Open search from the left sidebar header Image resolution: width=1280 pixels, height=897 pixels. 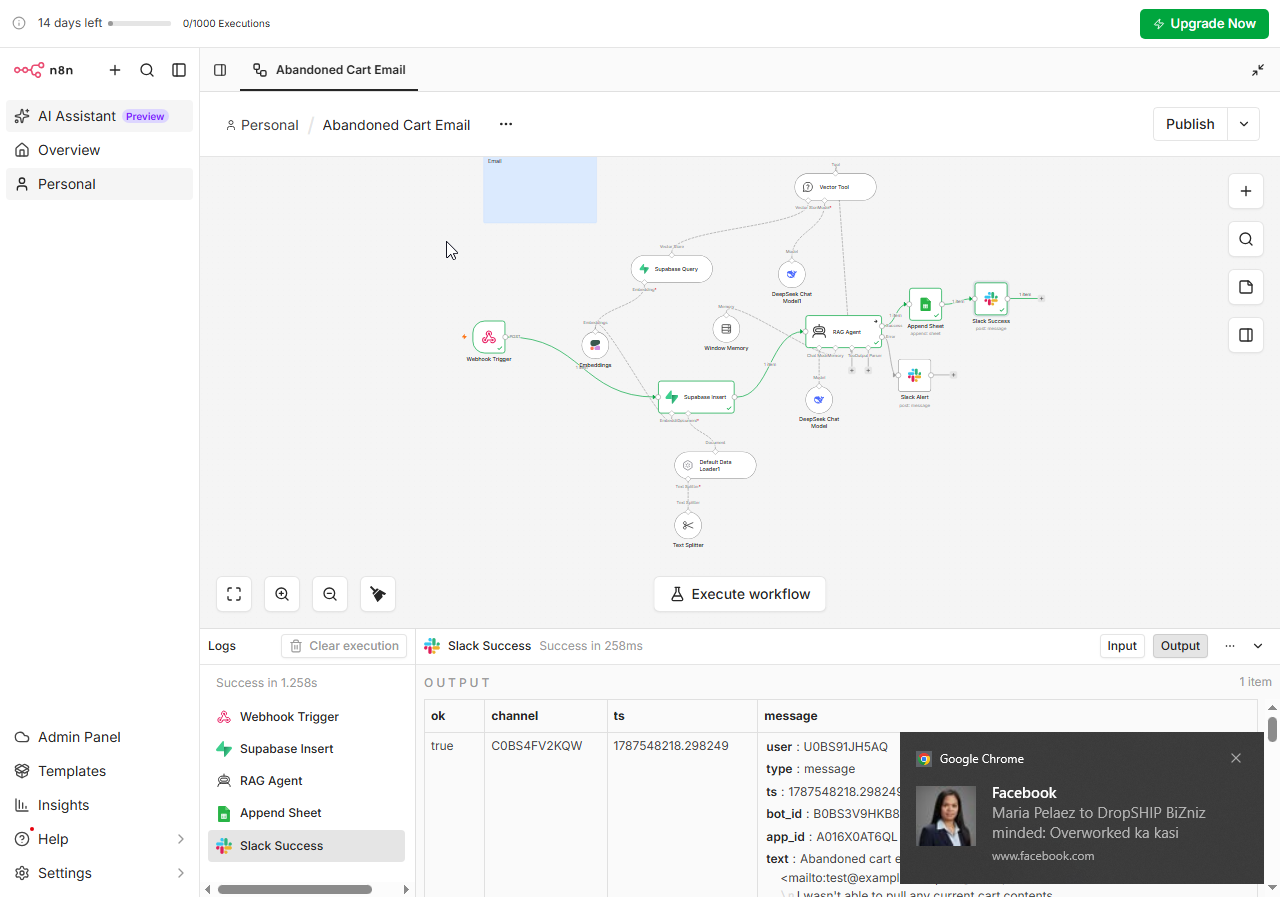[x=147, y=70]
